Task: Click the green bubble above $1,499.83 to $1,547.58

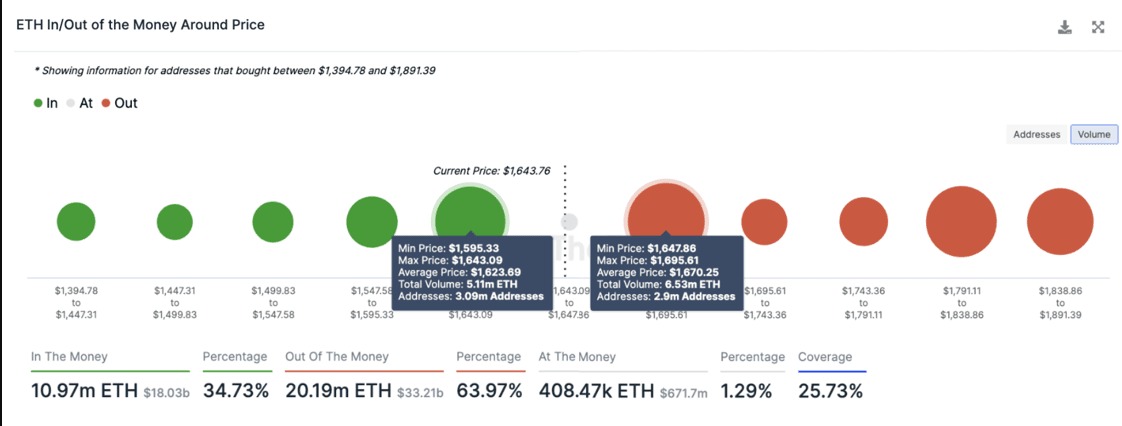Action: [273, 222]
